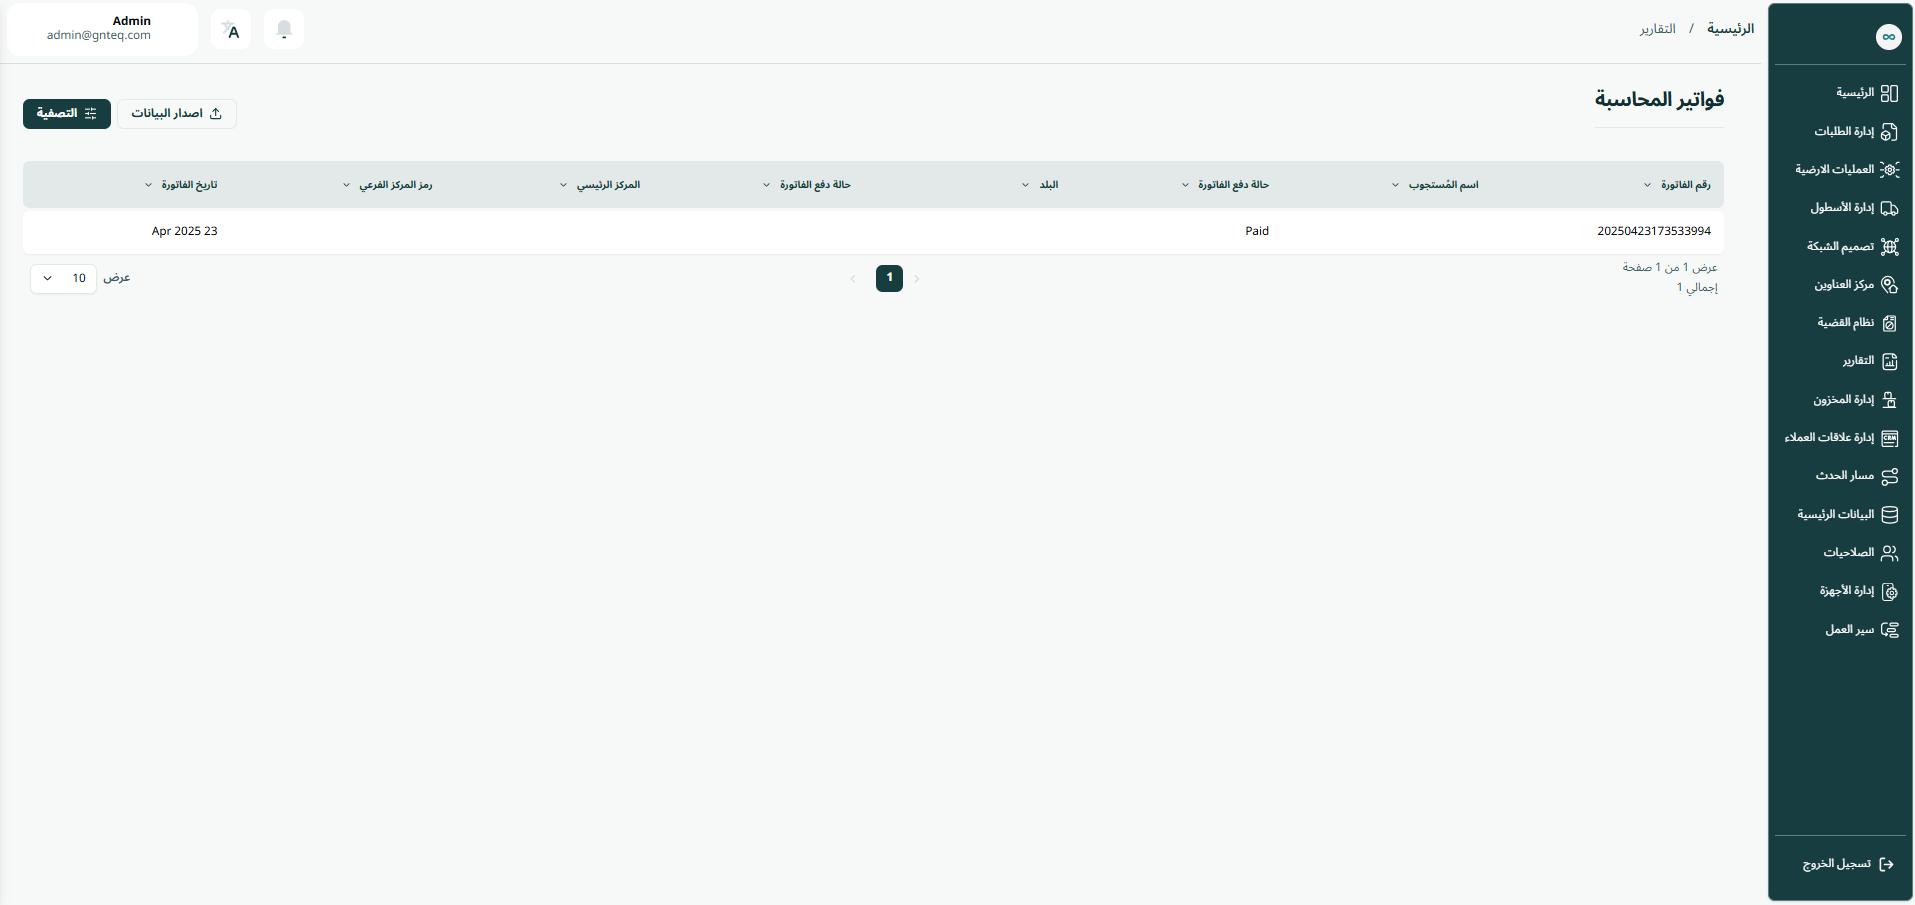Click the infinity logo in the sidebar

point(1888,37)
